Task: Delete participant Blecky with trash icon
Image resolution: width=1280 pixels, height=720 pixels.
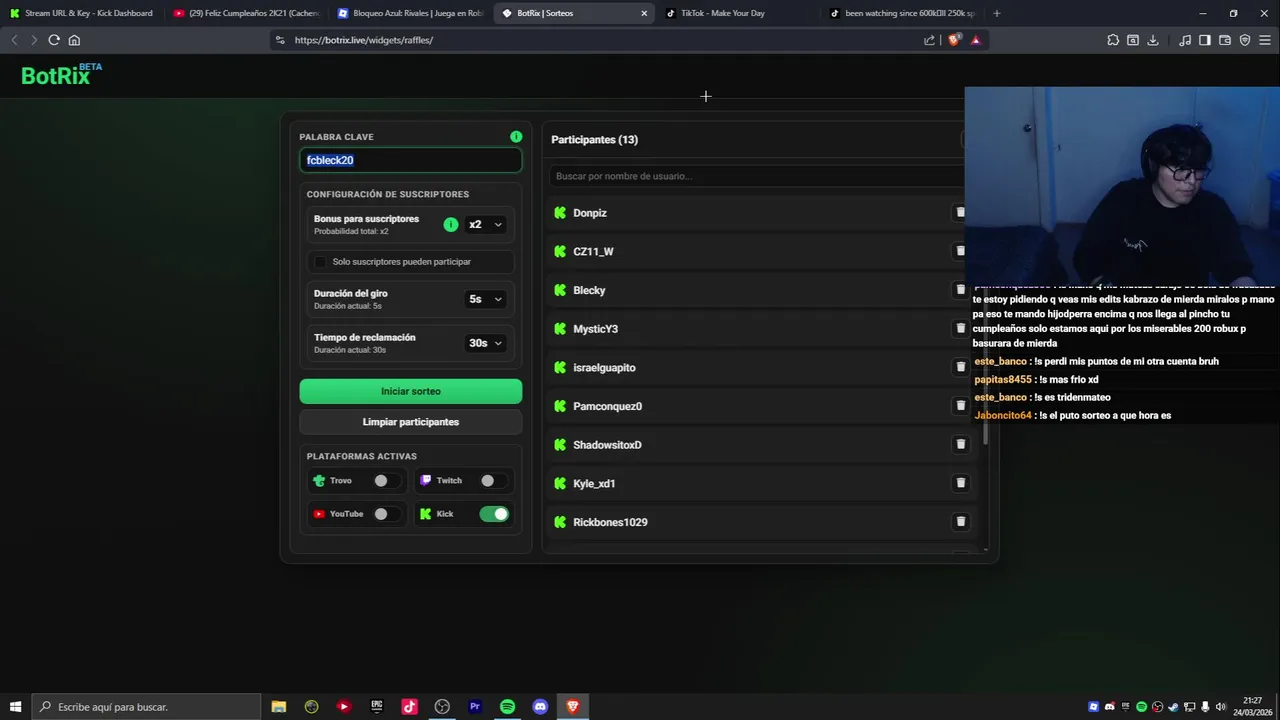Action: tap(960, 290)
